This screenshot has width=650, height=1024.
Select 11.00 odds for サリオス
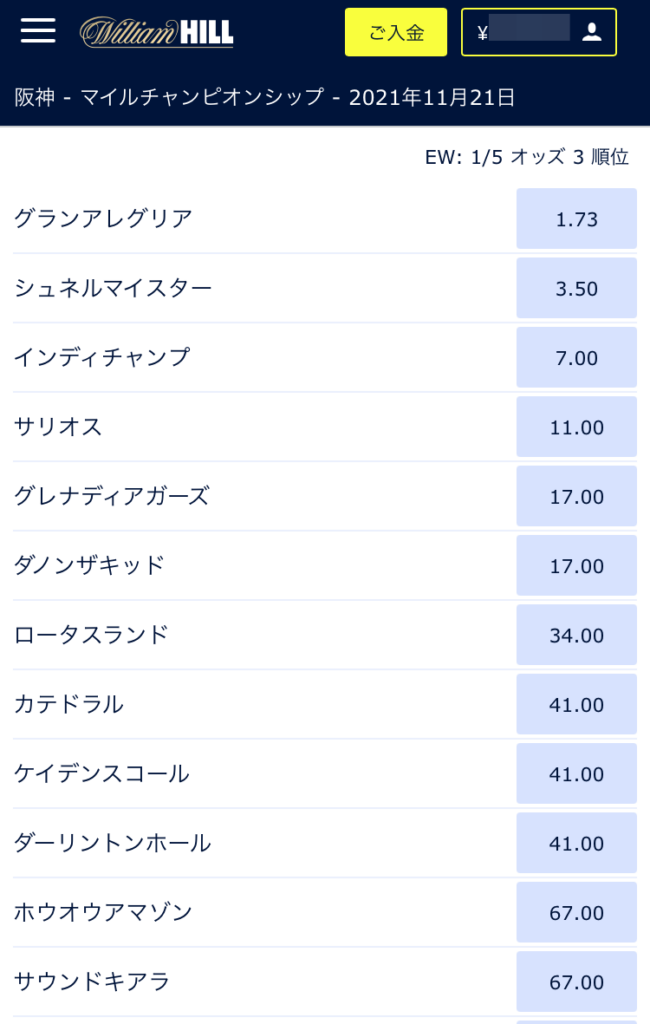tap(576, 426)
